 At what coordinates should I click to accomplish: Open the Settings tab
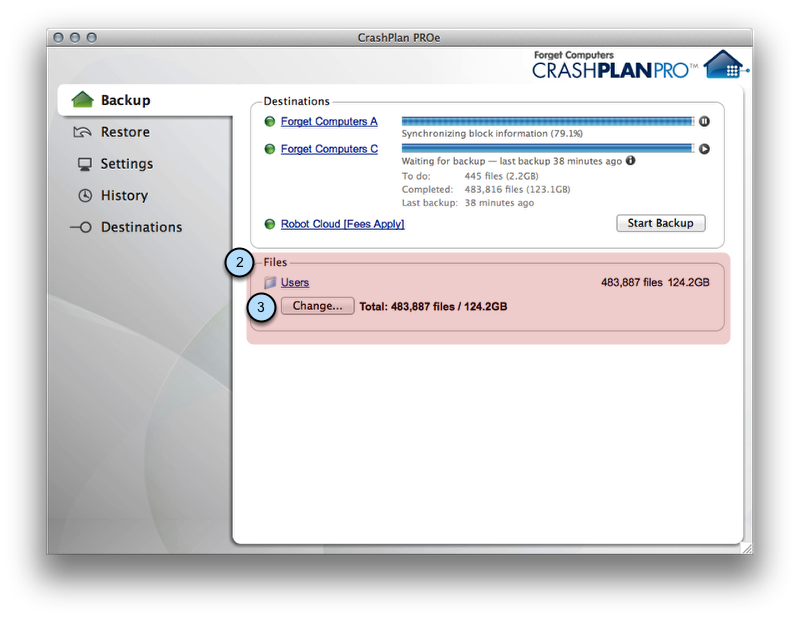coord(127,164)
